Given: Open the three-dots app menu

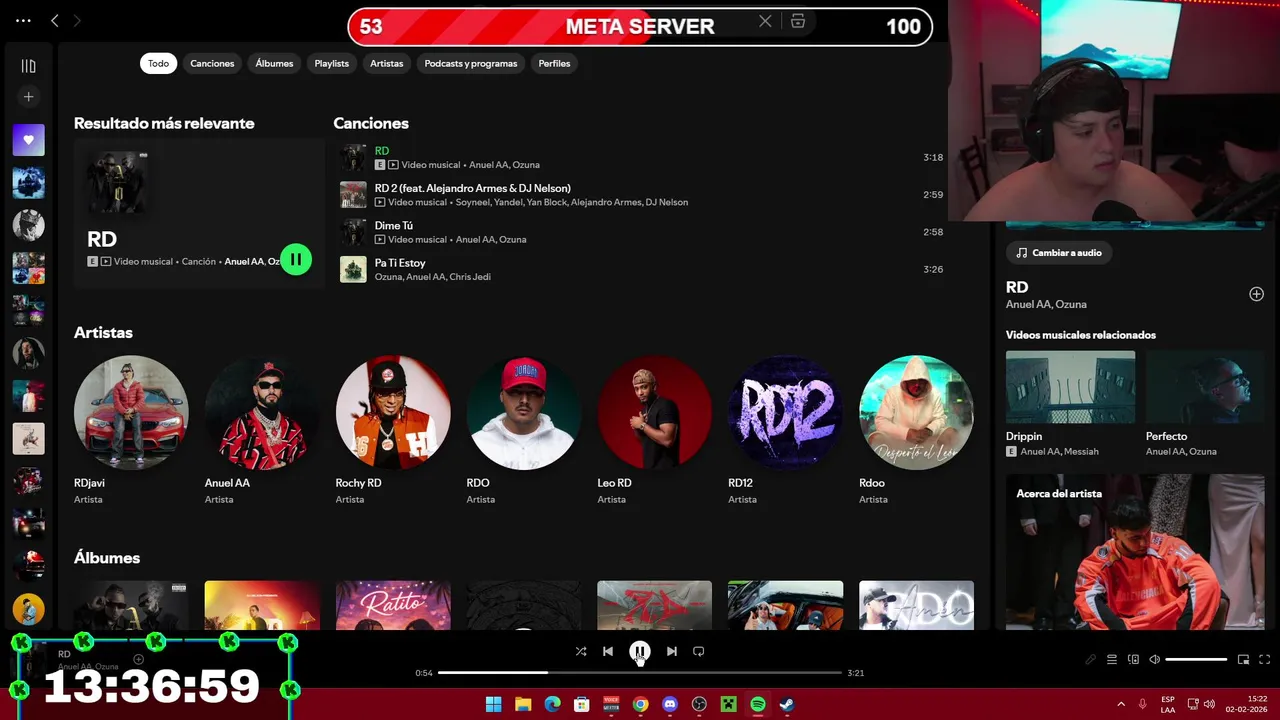Looking at the screenshot, I should (x=23, y=20).
